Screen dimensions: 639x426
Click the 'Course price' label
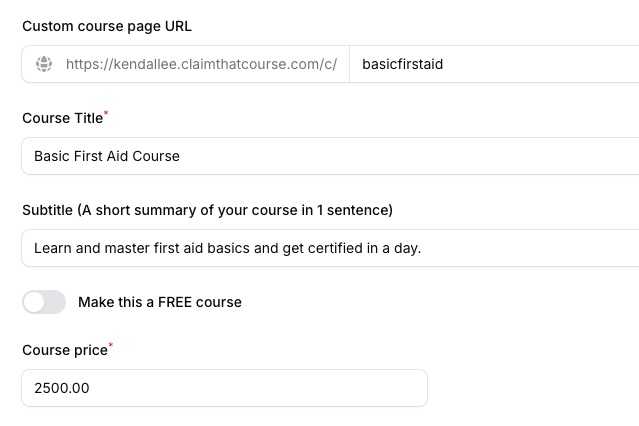pyautogui.click(x=65, y=350)
